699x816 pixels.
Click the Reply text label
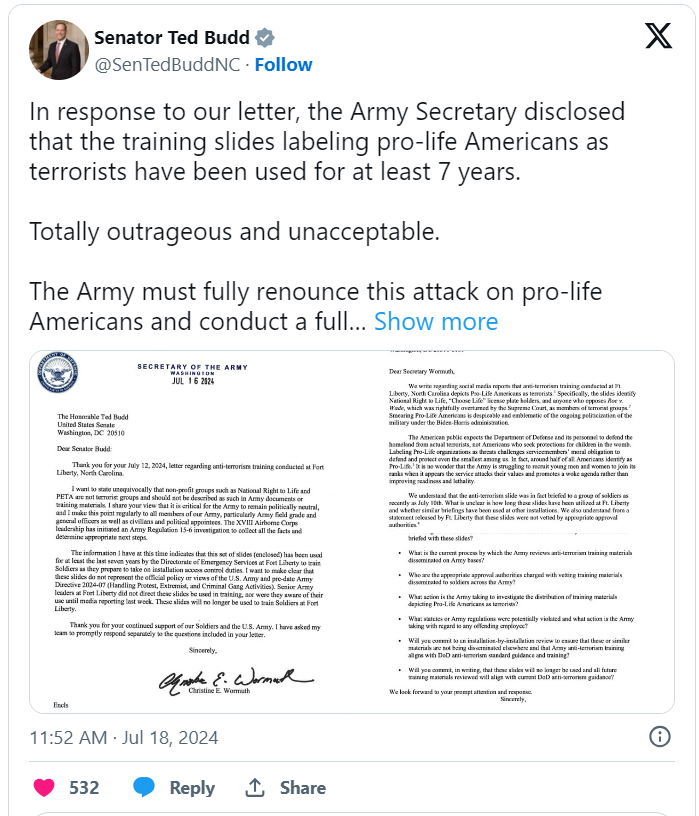[x=192, y=788]
